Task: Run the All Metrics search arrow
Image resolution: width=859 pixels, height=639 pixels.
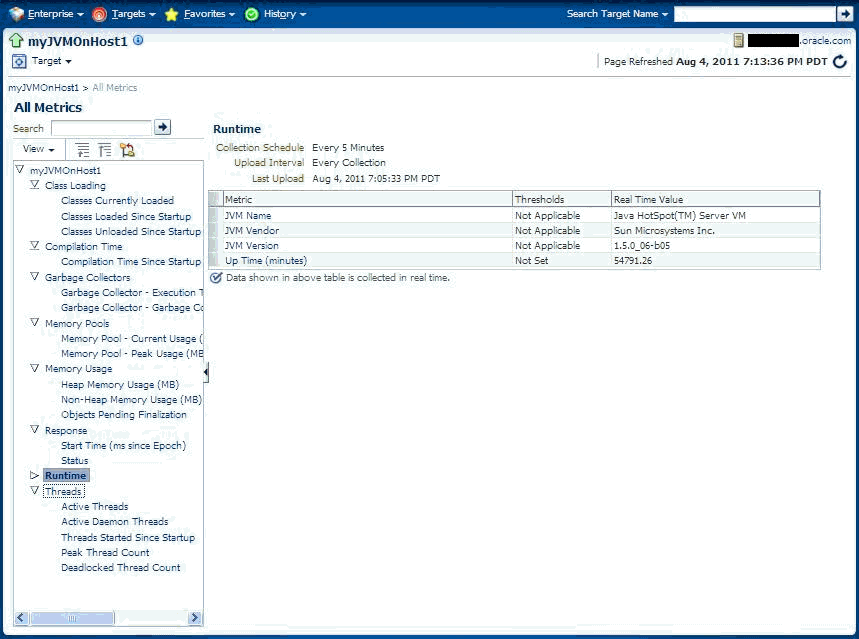Action: (x=162, y=127)
